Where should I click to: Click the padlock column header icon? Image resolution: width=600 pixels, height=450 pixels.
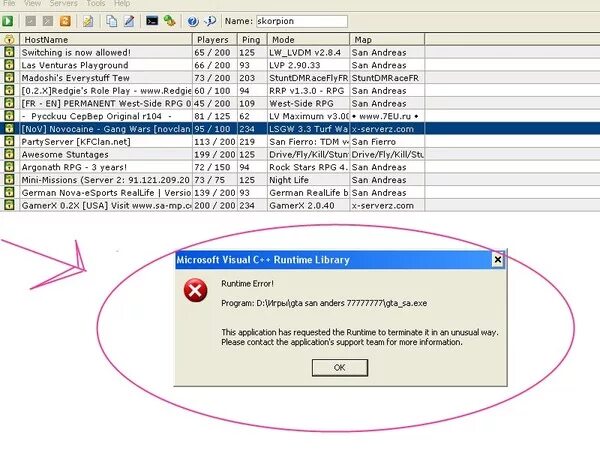point(9,39)
